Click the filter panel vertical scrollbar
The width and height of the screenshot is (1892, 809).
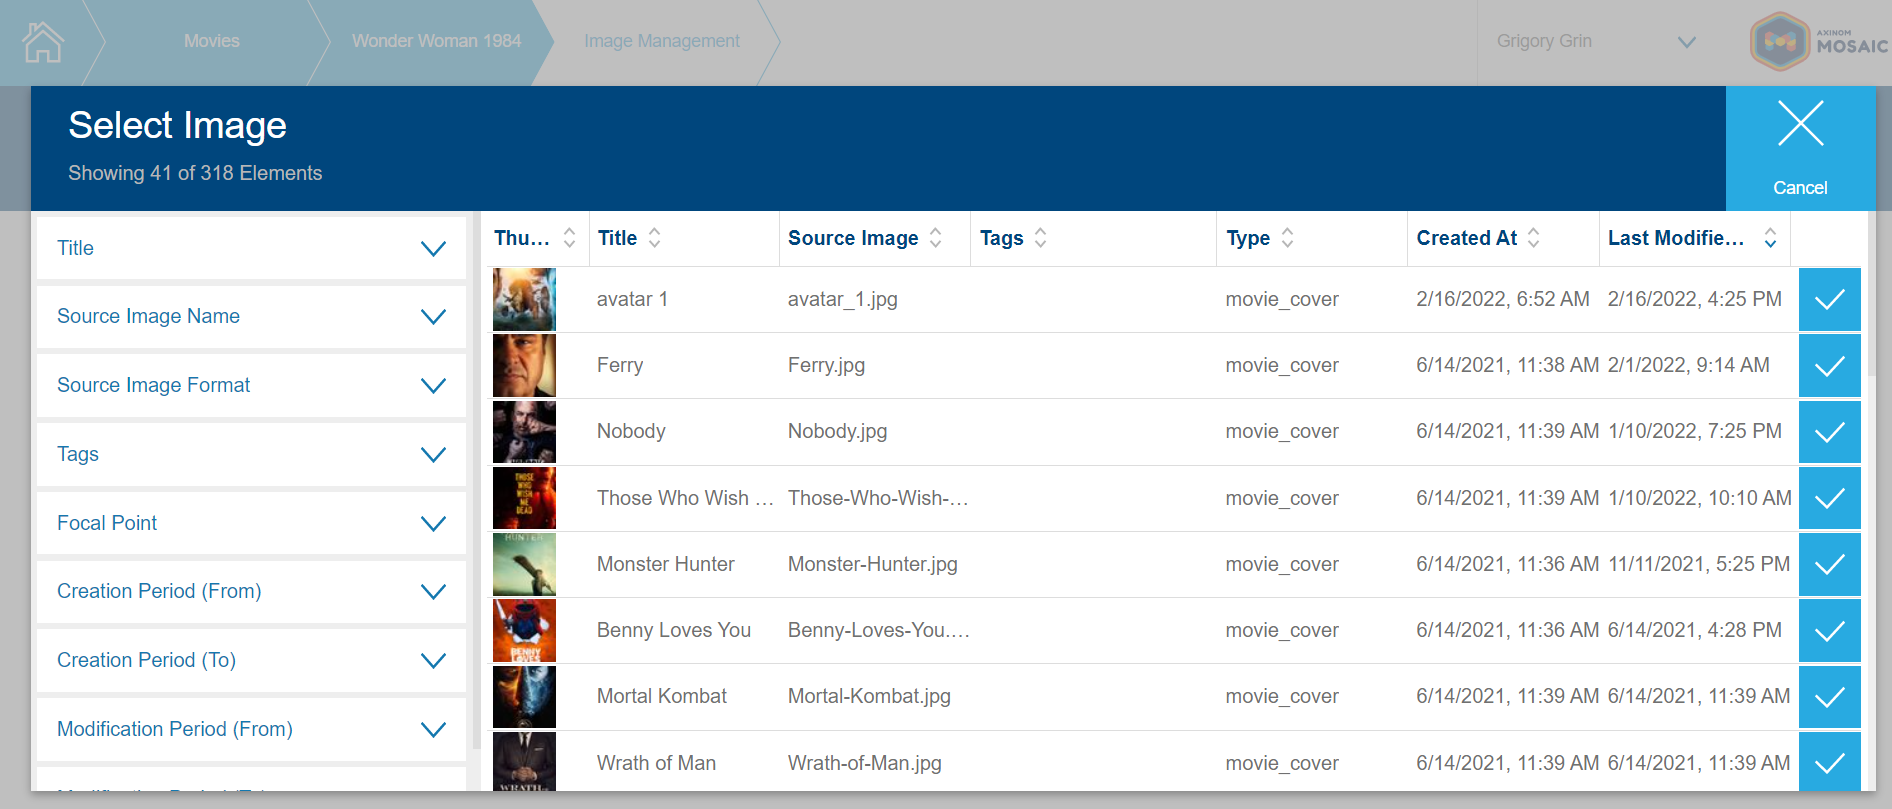(476, 480)
